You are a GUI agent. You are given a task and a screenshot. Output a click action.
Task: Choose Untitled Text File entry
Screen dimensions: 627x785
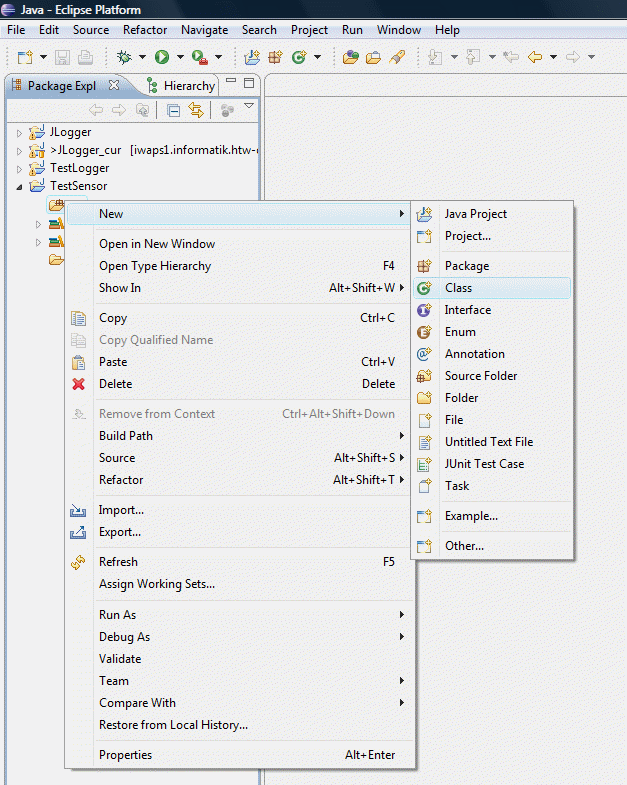click(492, 442)
